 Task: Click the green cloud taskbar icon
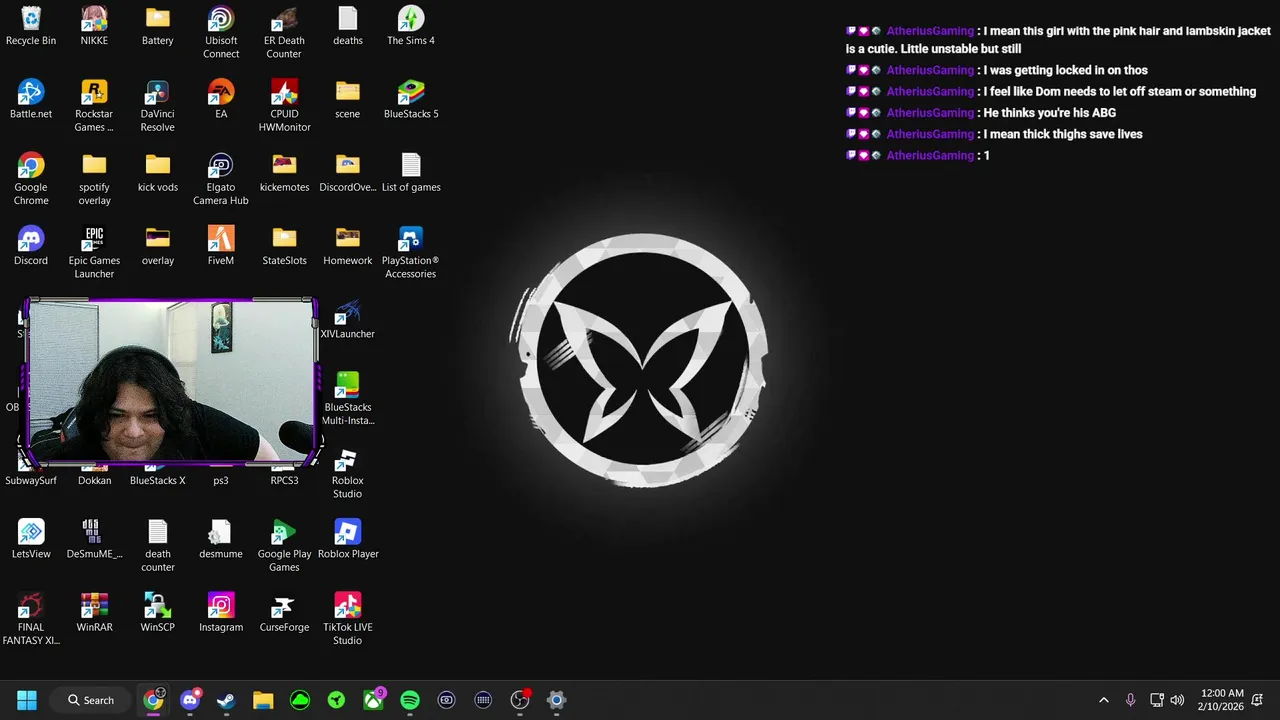300,700
